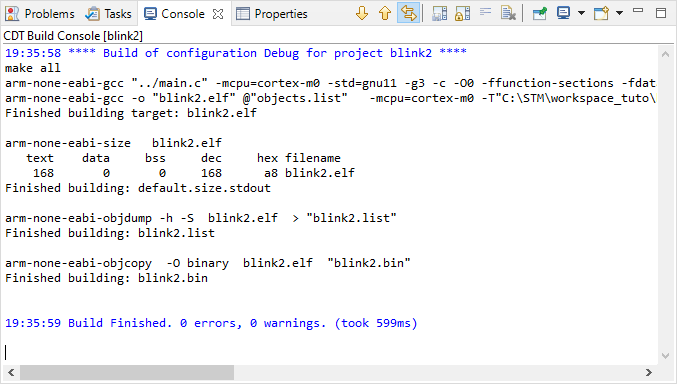Toggle the scroll lock icon
This screenshot has height=384, width=677.
click(462, 13)
